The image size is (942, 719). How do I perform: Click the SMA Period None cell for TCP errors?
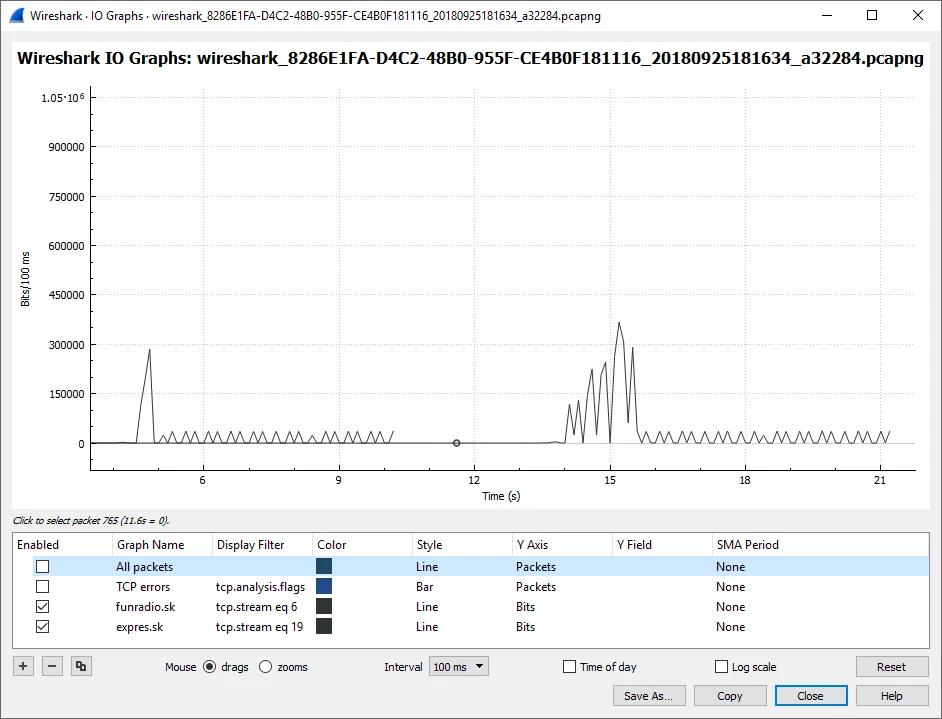731,586
